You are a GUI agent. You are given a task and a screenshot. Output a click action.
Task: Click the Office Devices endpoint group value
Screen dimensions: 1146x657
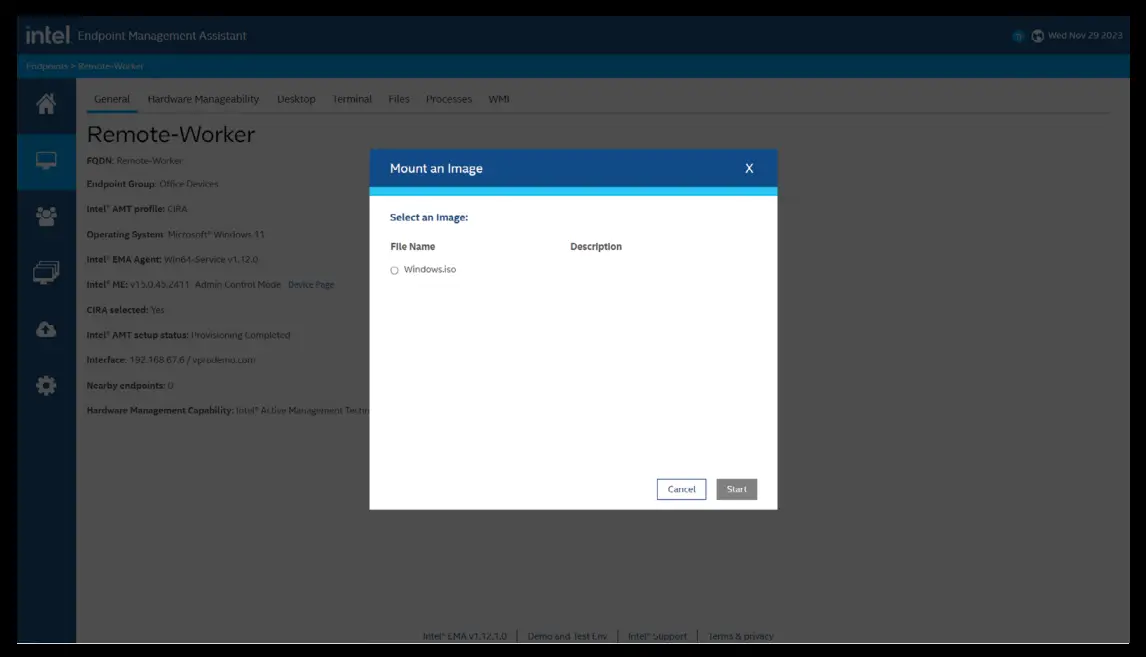click(189, 184)
